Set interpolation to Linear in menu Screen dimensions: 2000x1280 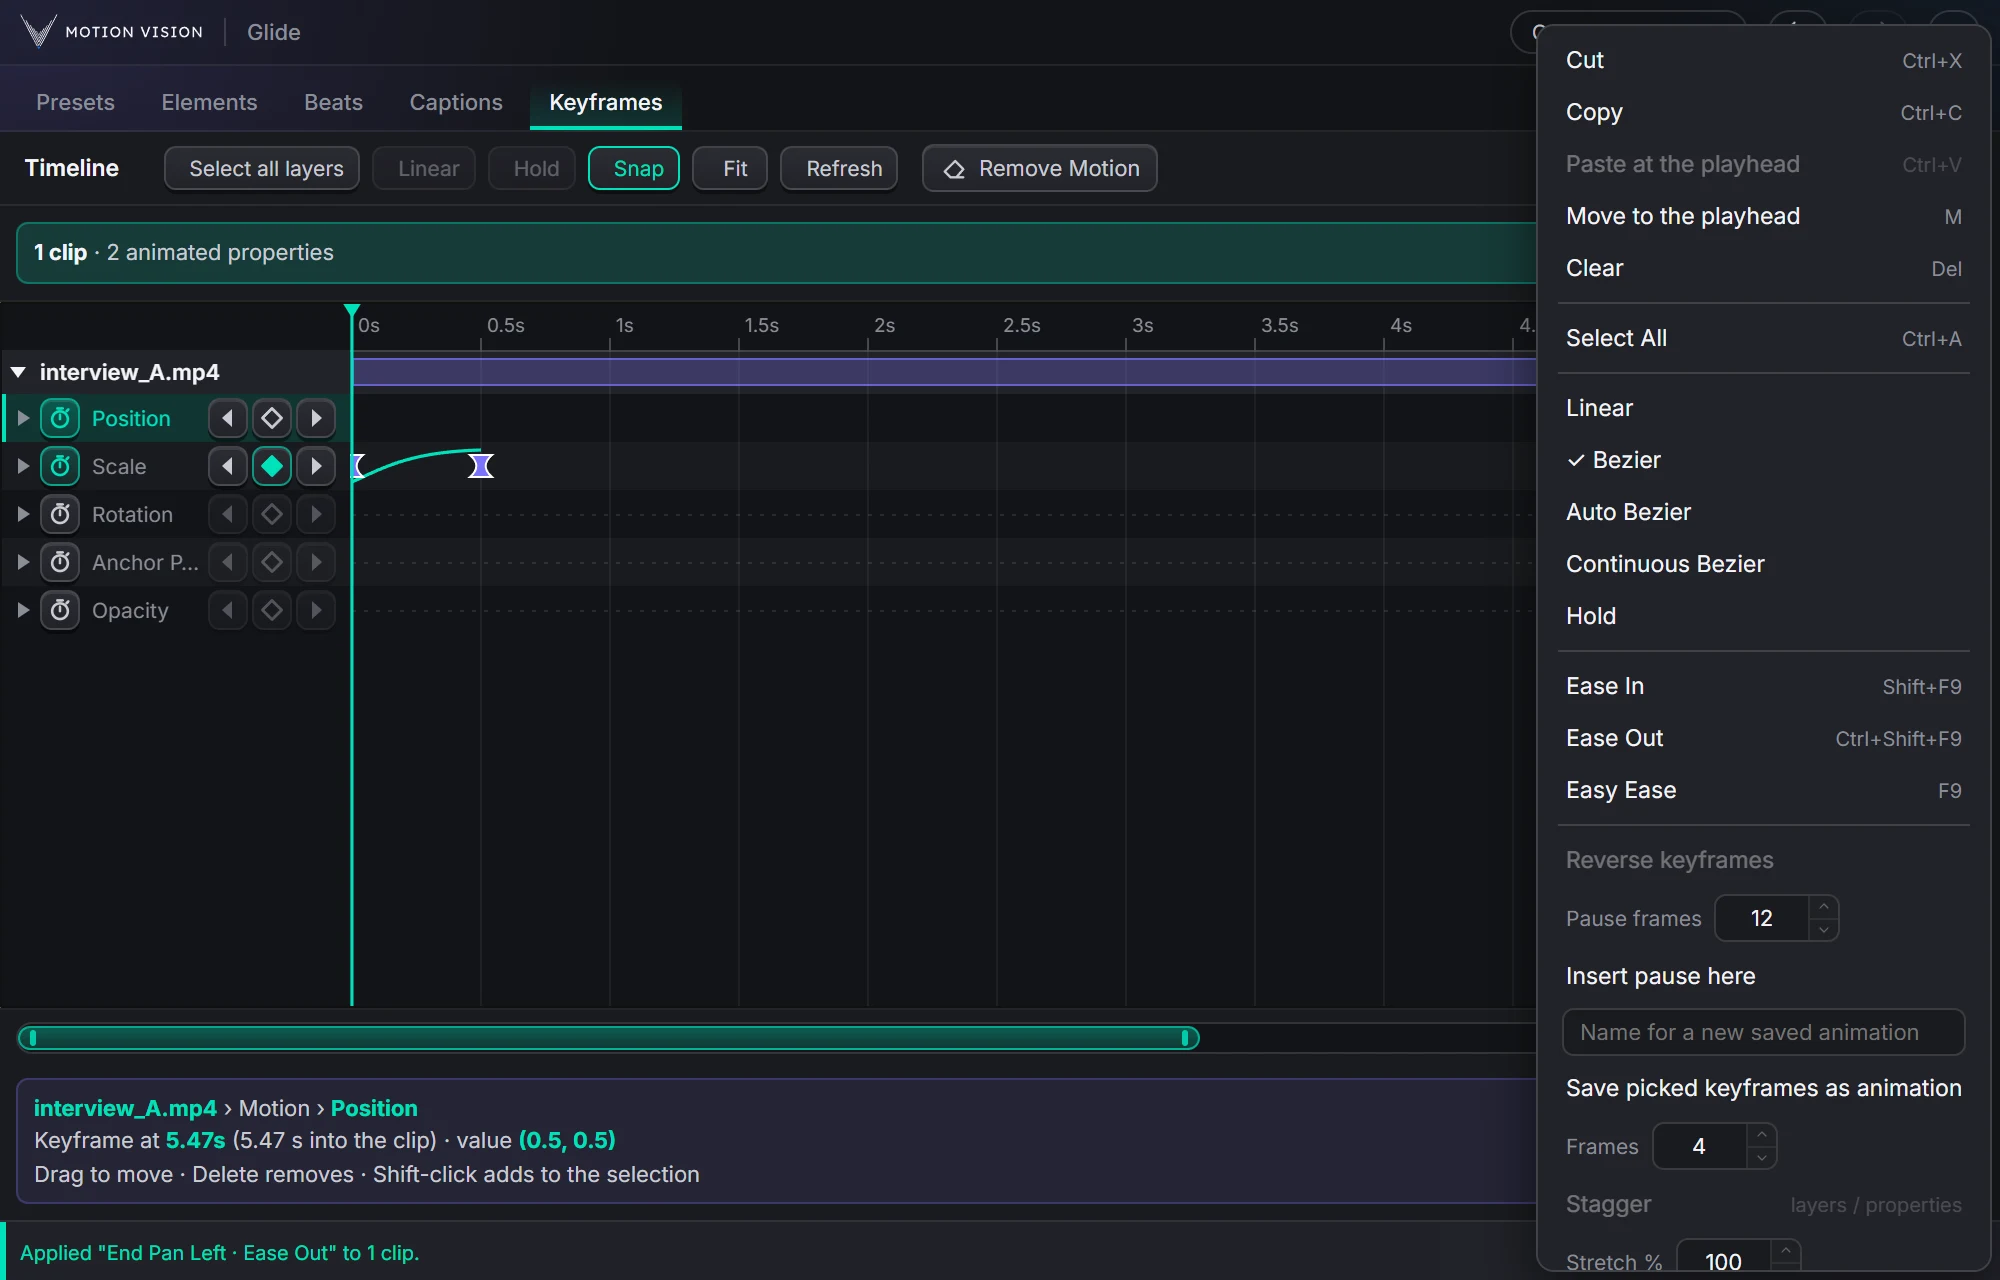[1763, 408]
